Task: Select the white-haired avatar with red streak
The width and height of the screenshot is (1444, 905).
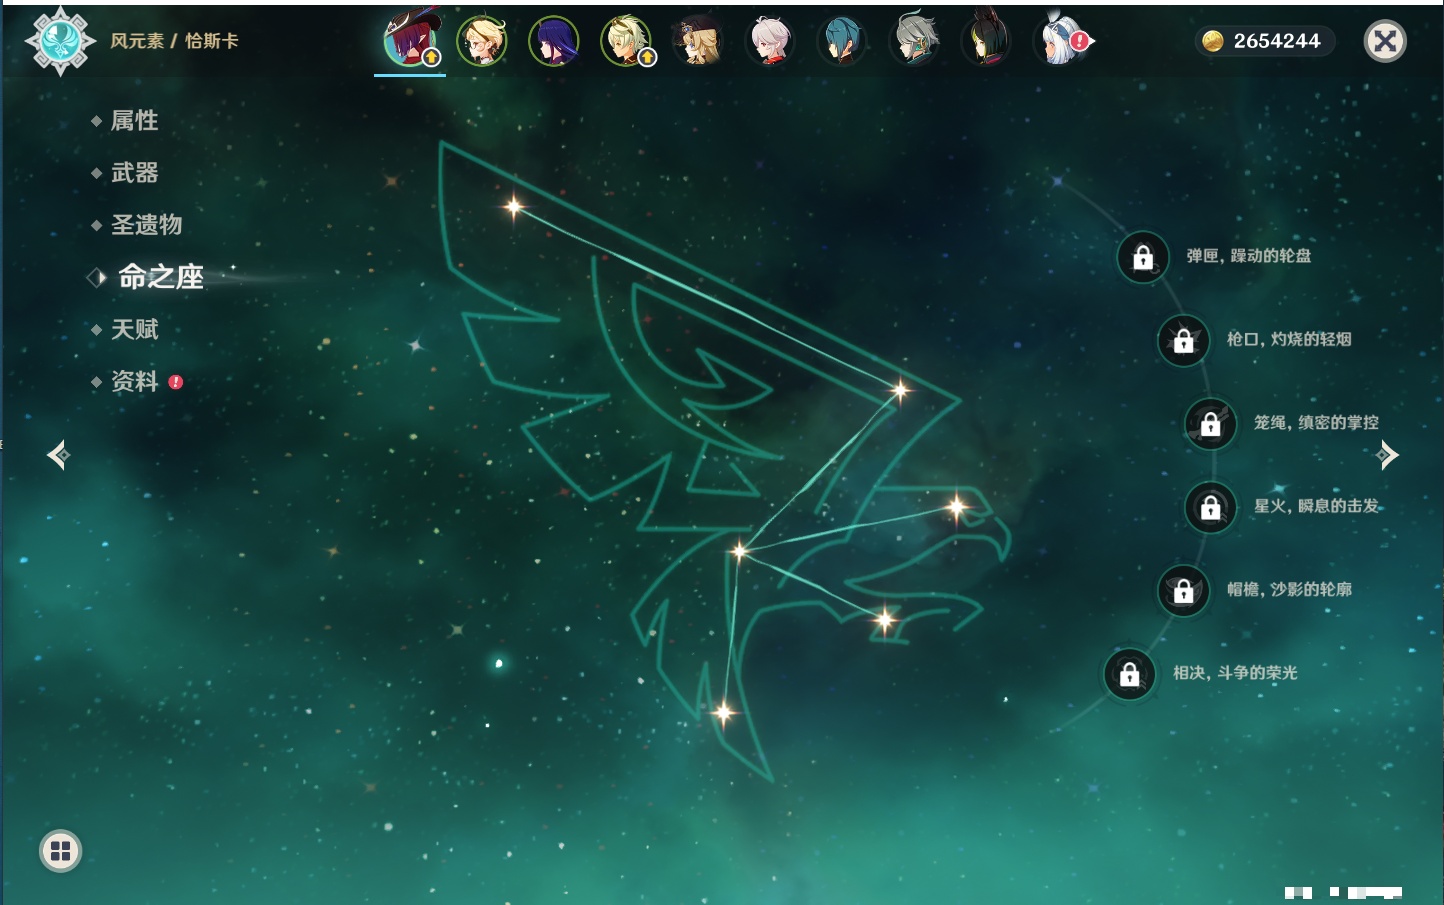Action: (770, 41)
